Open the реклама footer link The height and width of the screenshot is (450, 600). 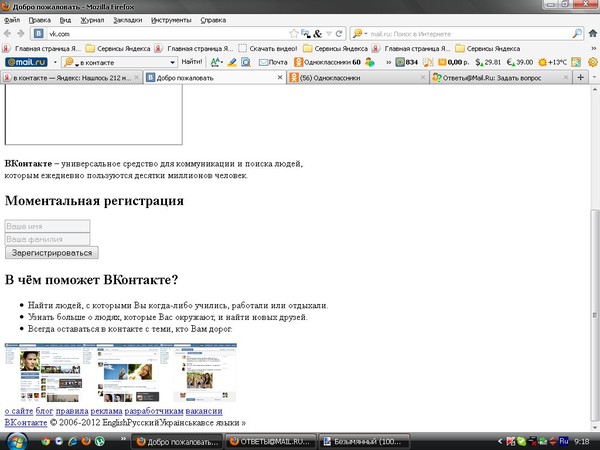(106, 411)
